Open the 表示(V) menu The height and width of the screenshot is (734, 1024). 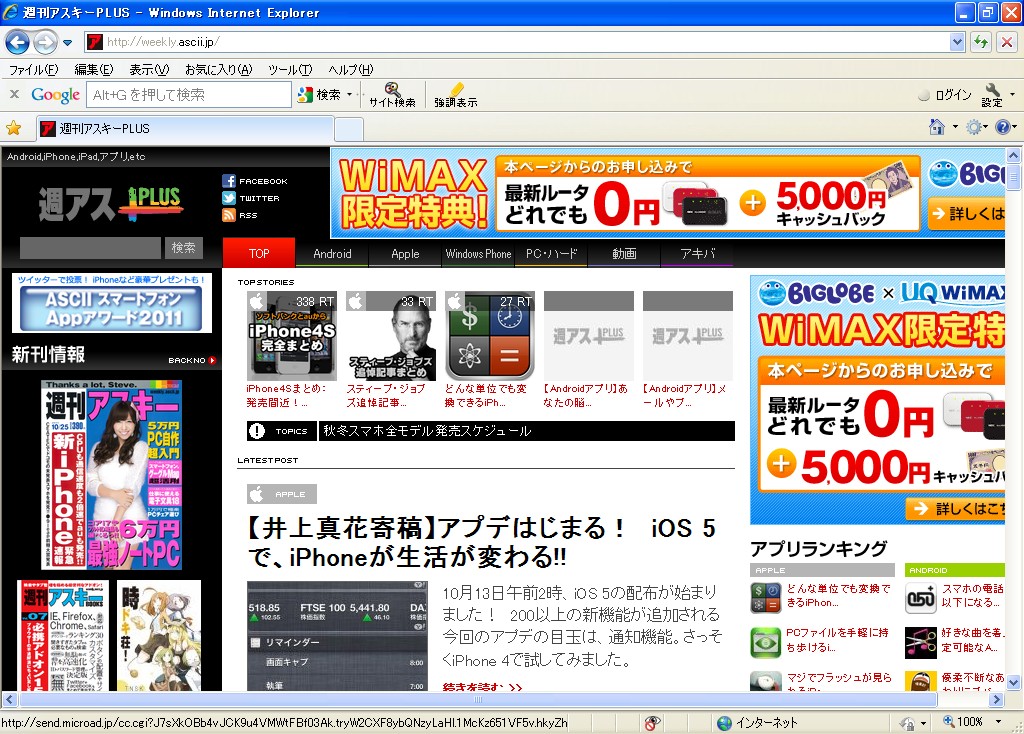(149, 69)
